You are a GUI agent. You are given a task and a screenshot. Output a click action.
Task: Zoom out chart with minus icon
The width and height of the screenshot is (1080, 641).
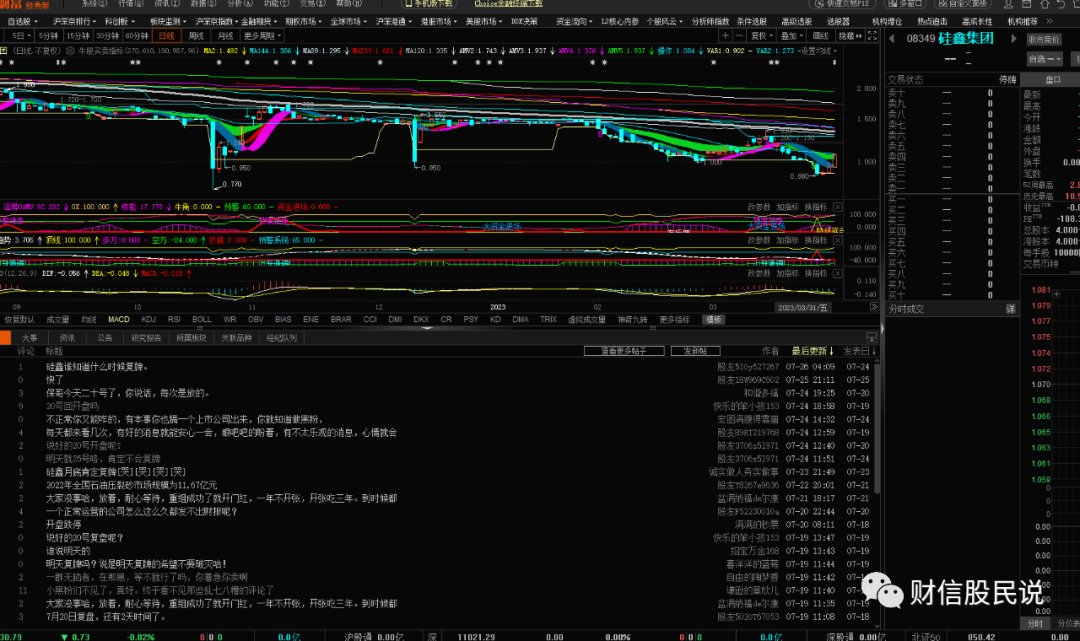[739, 36]
